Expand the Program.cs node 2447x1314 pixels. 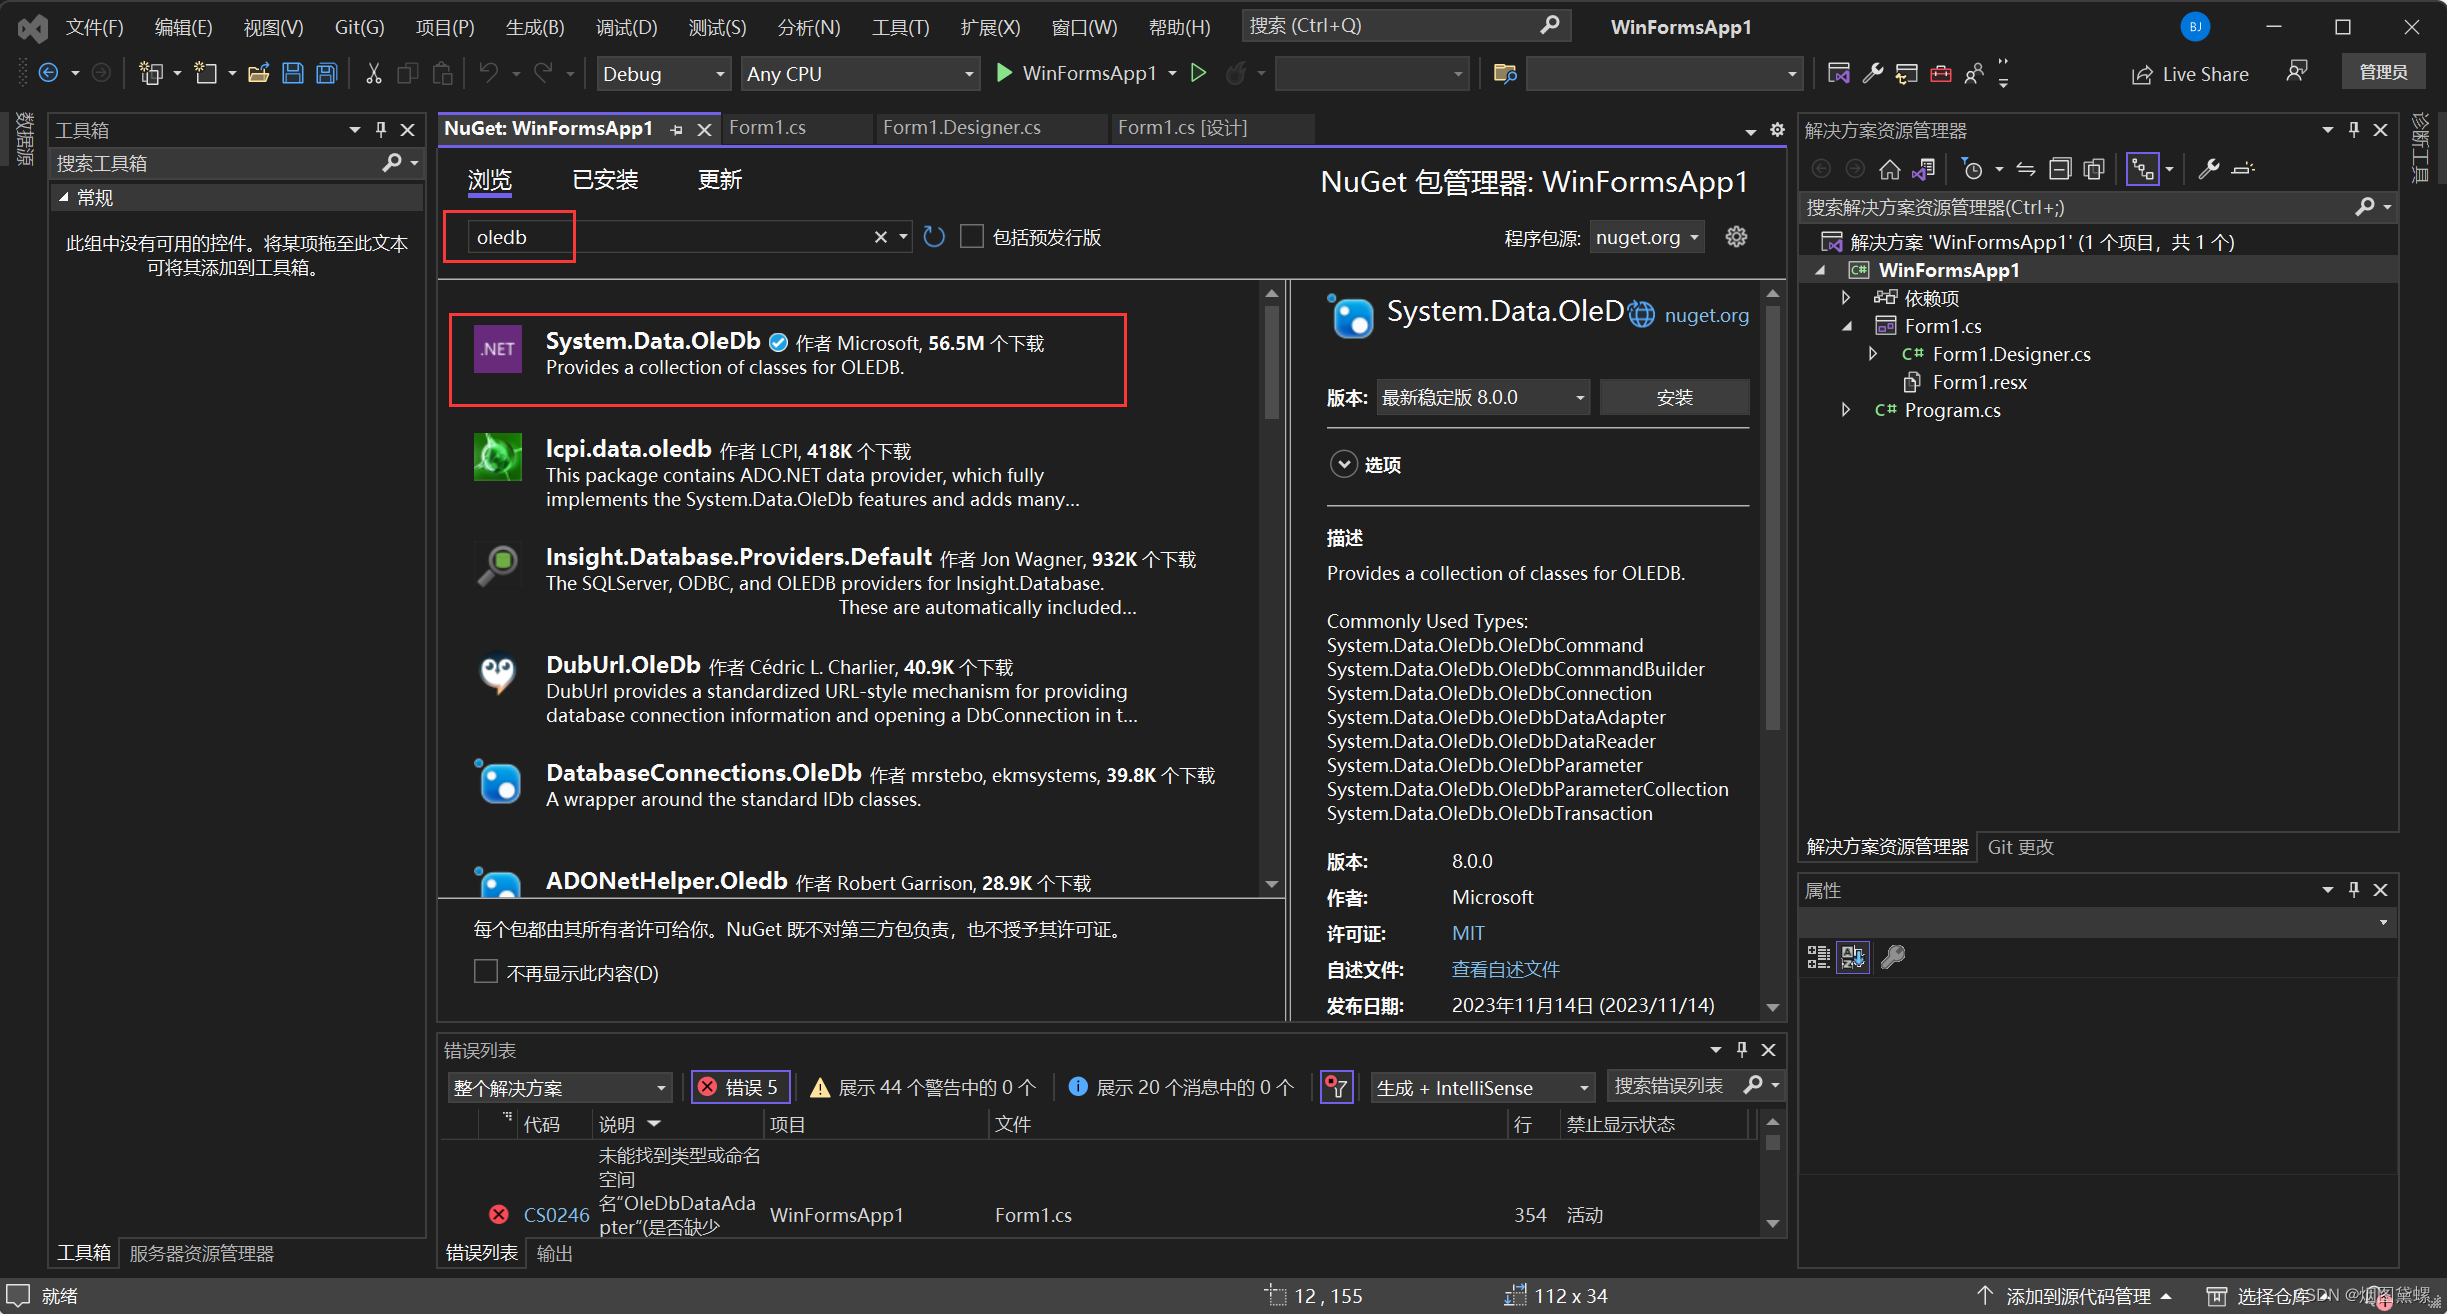[1846, 410]
